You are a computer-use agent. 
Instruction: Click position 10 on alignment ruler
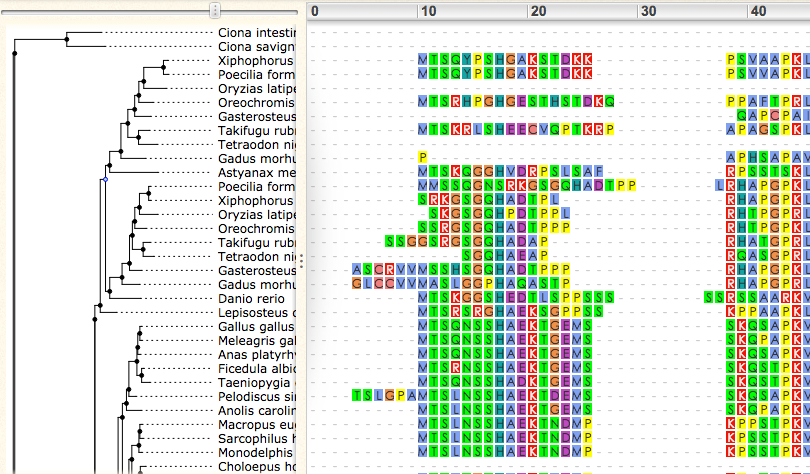[428, 11]
